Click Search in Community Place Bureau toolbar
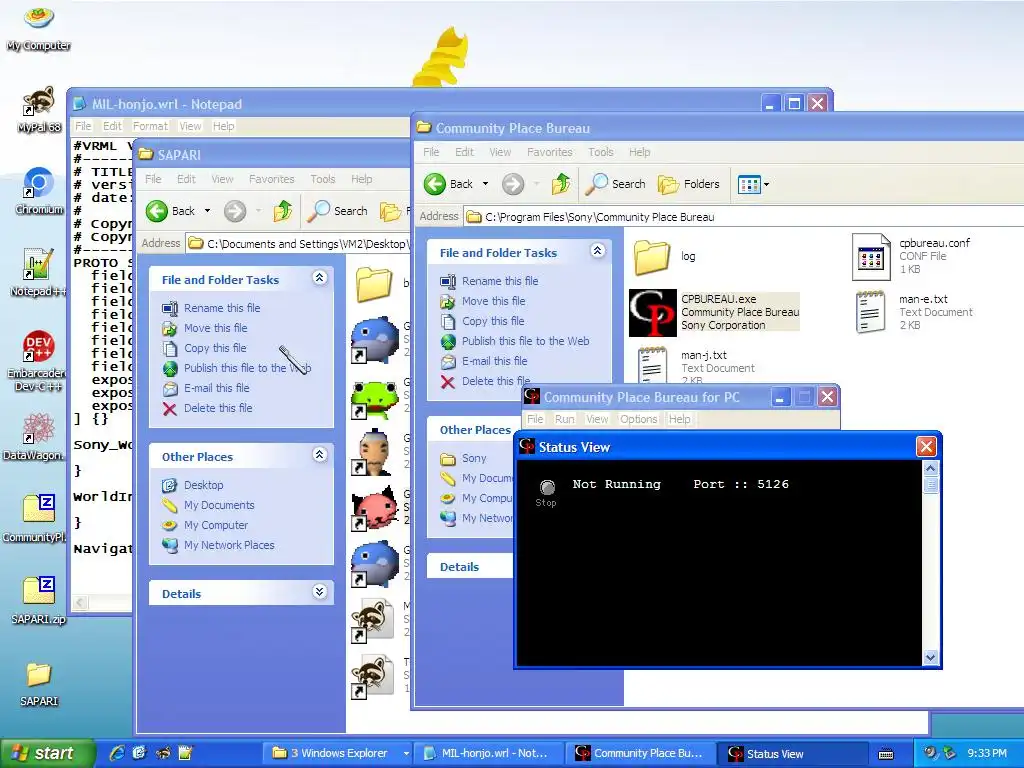Image resolution: width=1024 pixels, height=768 pixels. click(615, 184)
